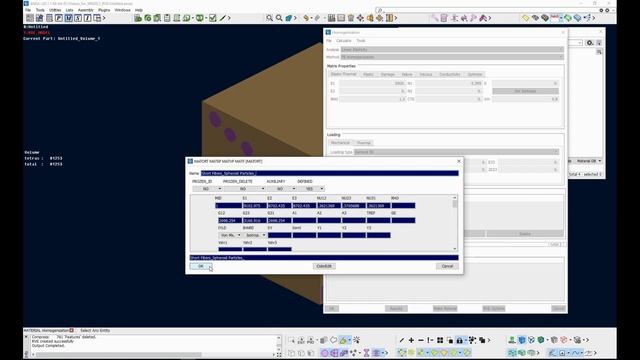Open the Plugins menu
Viewport: 640px width, 360px height.
[x=104, y=10]
